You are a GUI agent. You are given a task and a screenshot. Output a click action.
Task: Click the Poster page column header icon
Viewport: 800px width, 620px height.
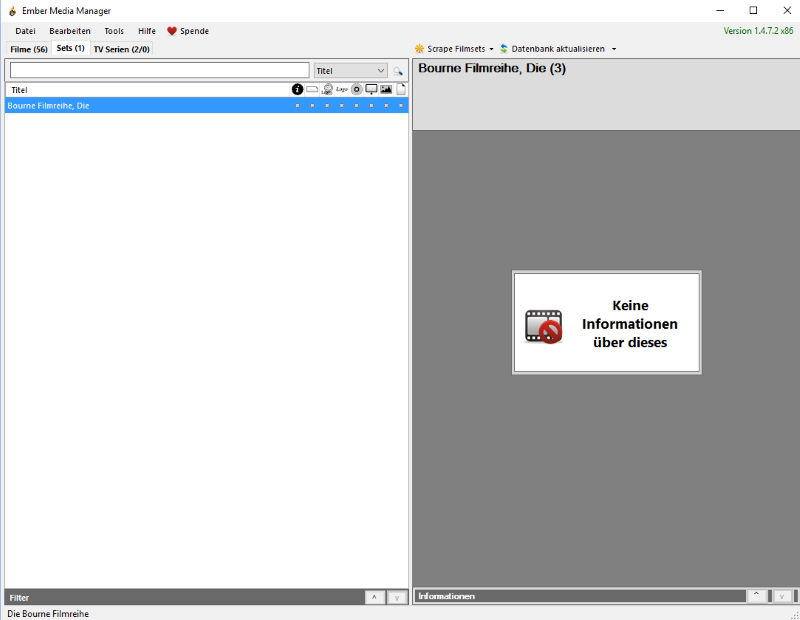401,89
